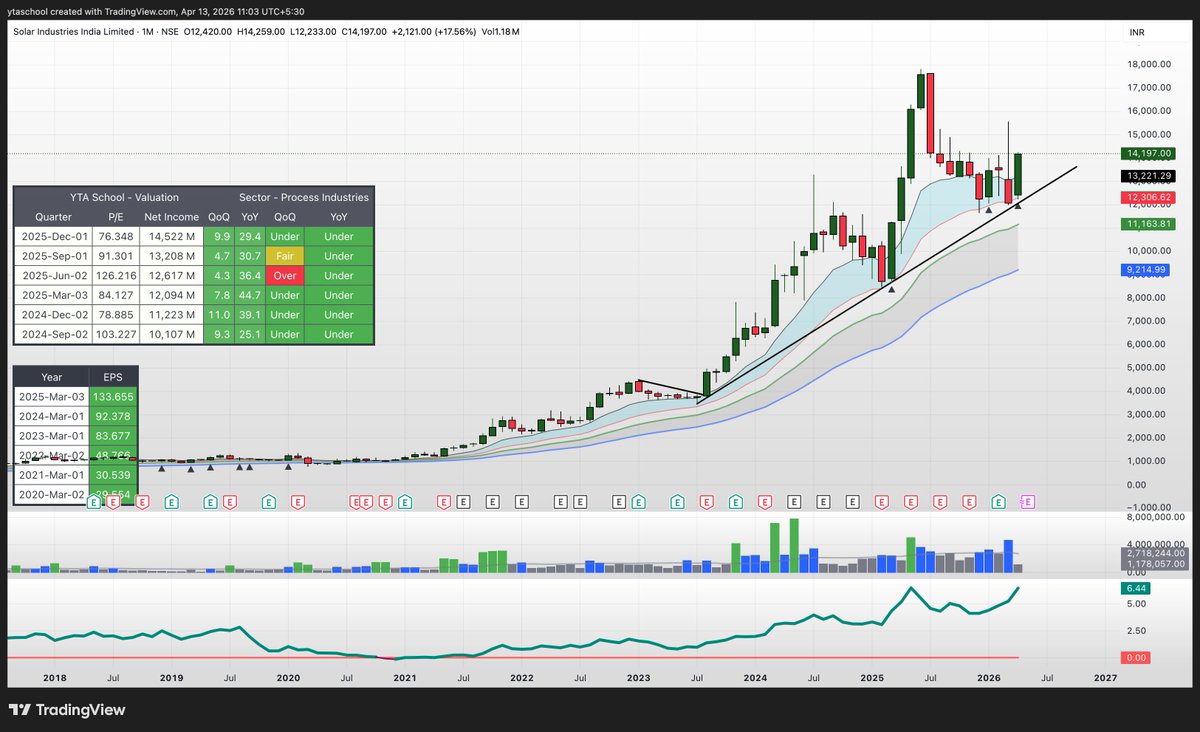Click the black 13,221.29 price label
The height and width of the screenshot is (732, 1200).
tap(1146, 176)
